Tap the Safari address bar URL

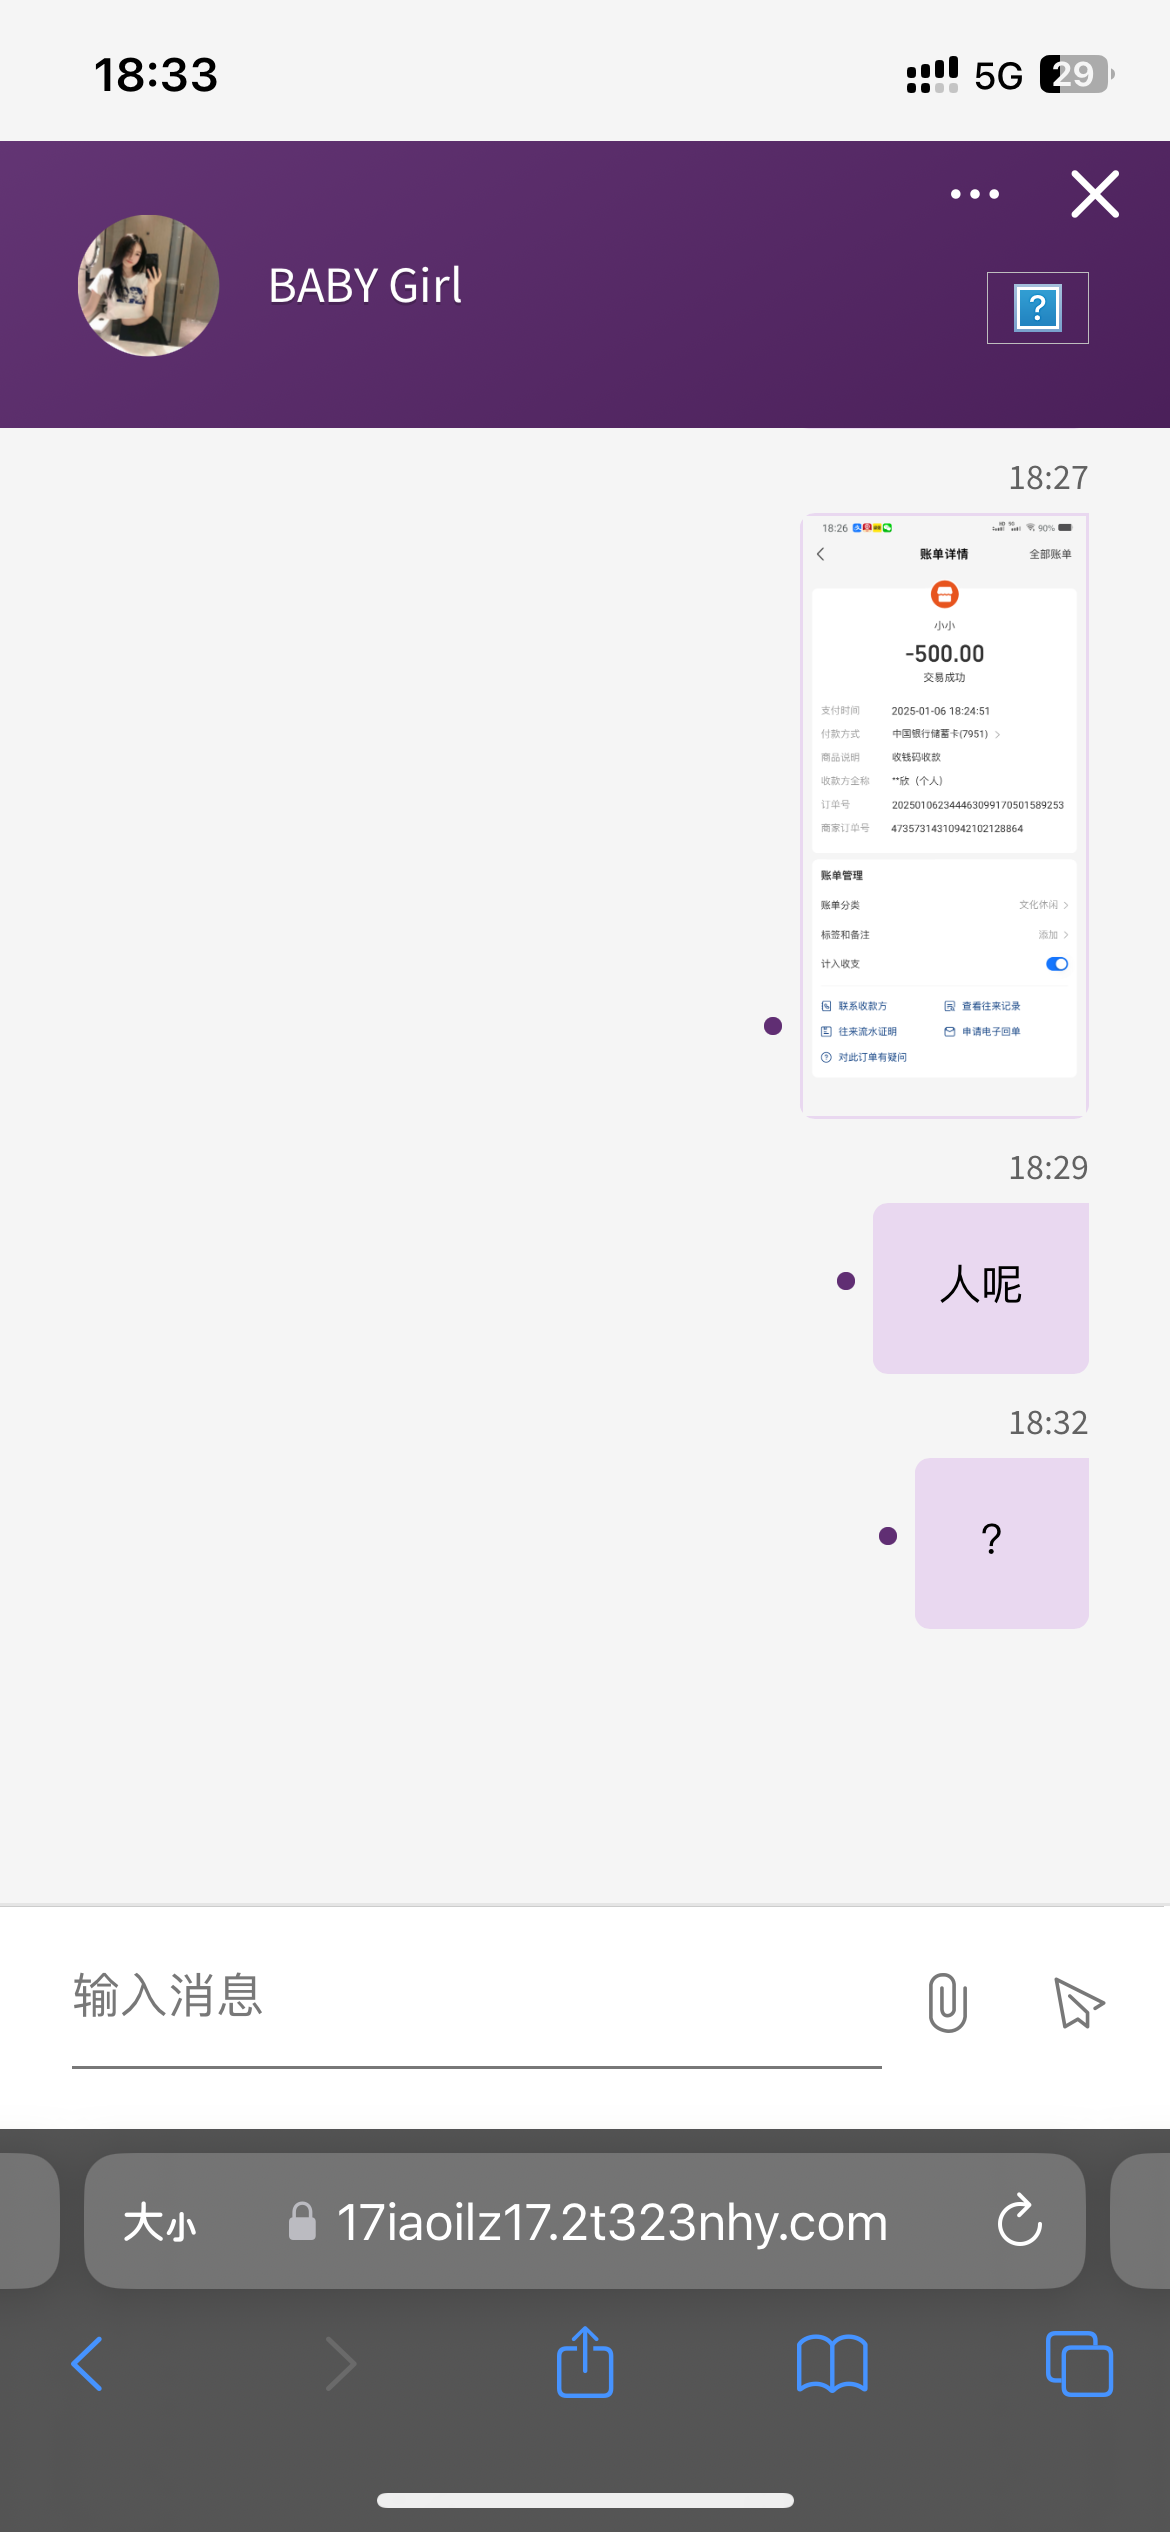coord(612,2223)
